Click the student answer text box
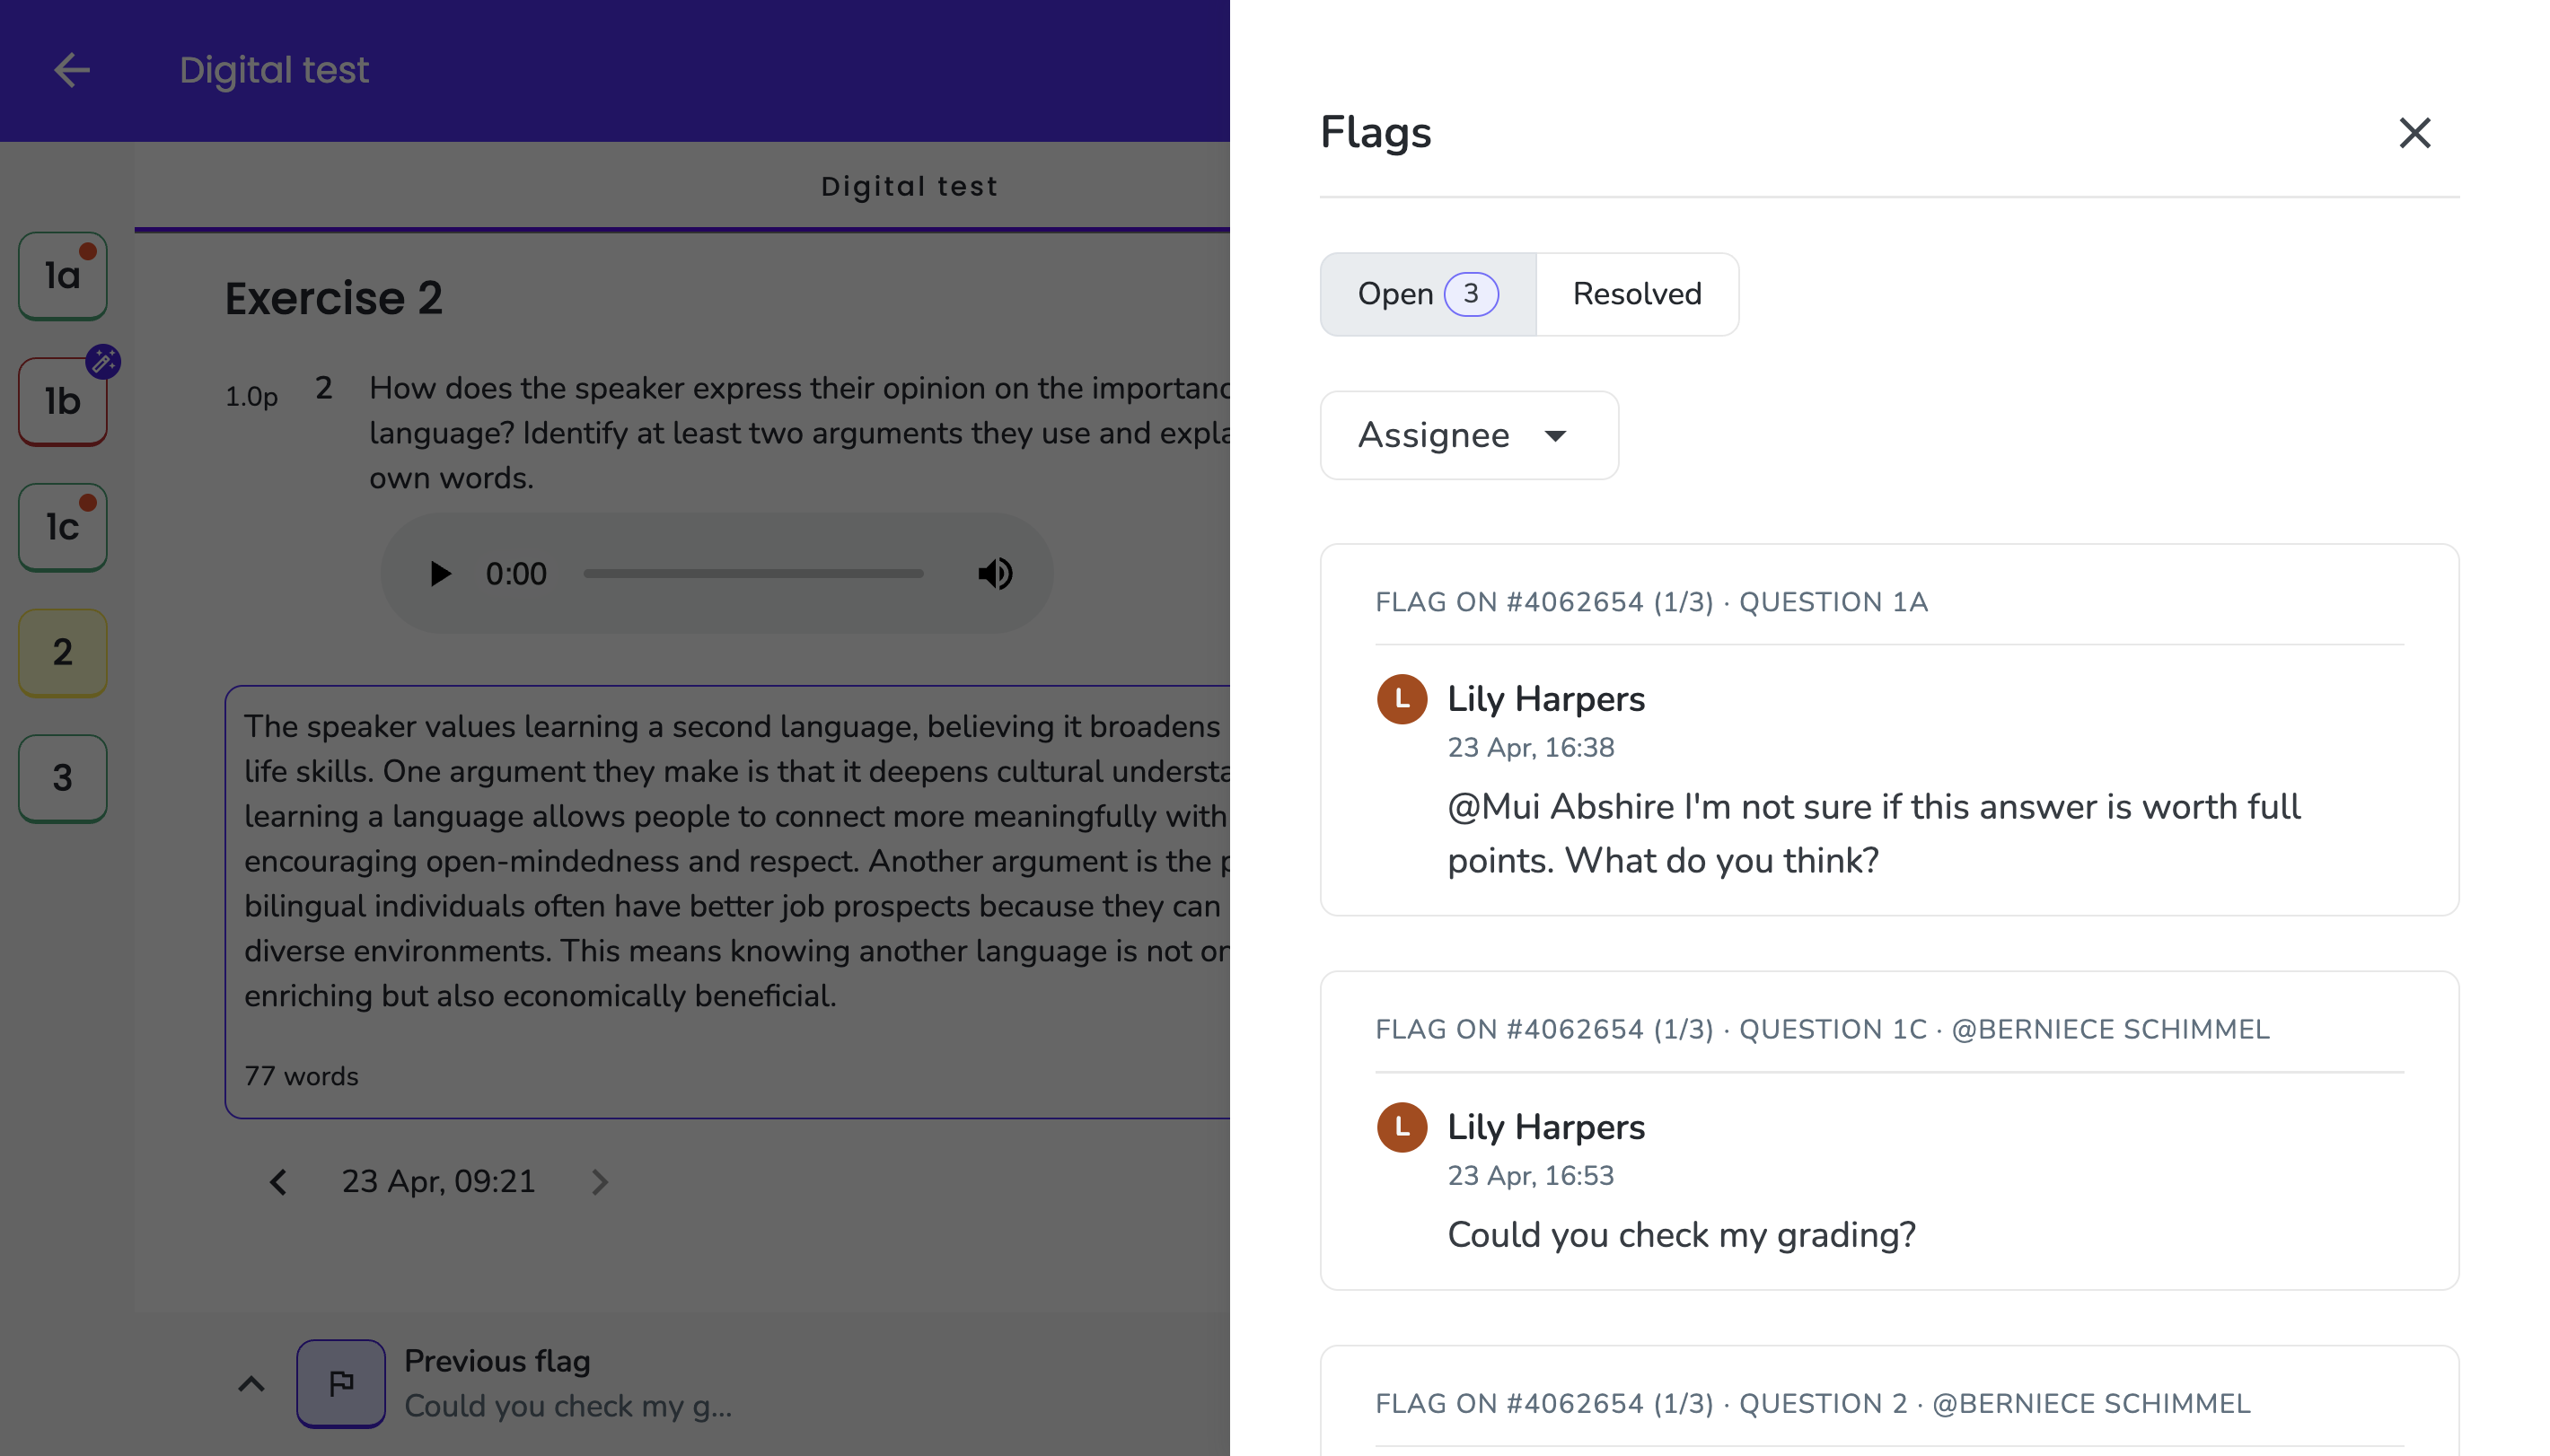 pyautogui.click(x=727, y=901)
